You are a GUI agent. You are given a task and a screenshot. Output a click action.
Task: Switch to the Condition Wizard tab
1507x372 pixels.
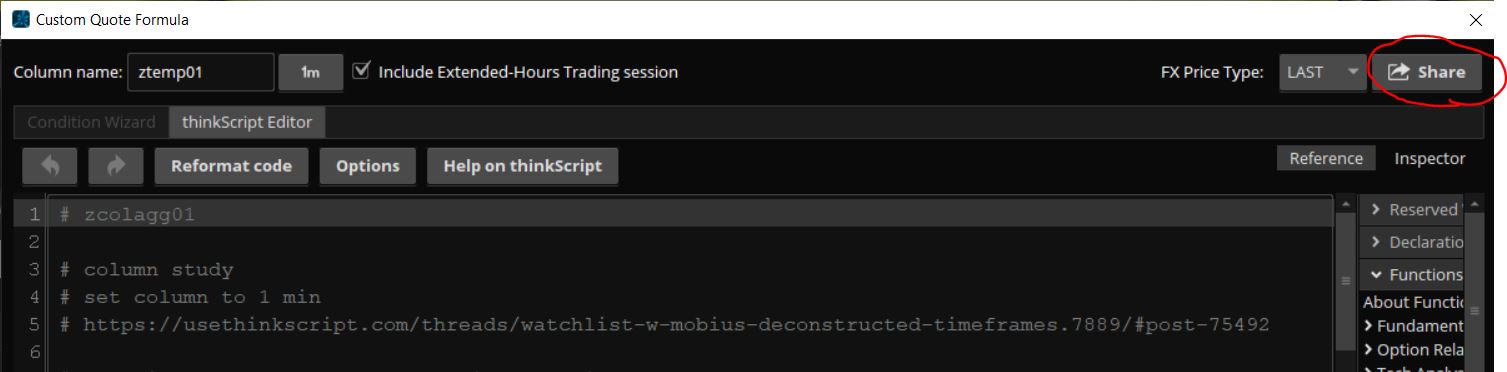[x=91, y=122]
